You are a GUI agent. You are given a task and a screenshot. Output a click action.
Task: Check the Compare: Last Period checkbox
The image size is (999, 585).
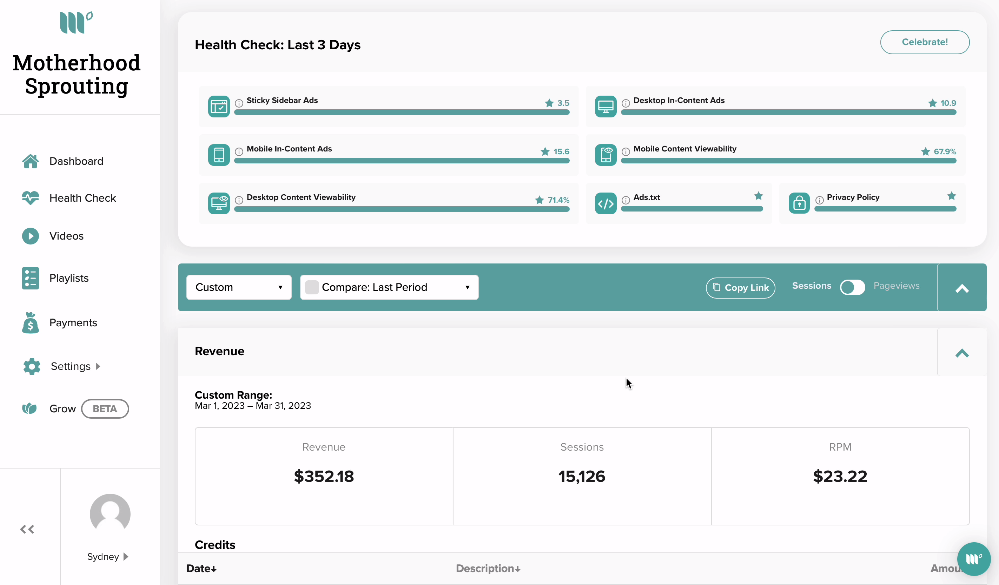(x=312, y=287)
